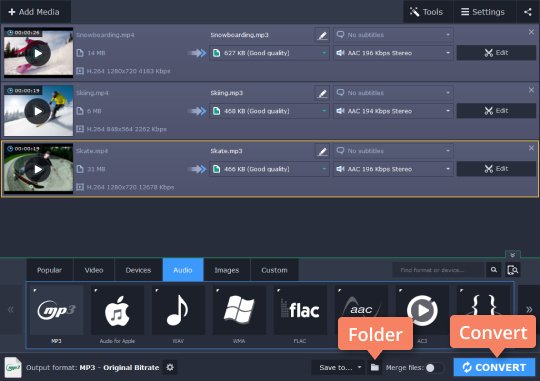Image resolution: width=540 pixels, height=381 pixels.
Task: Click the magnifier search button
Action: (494, 270)
